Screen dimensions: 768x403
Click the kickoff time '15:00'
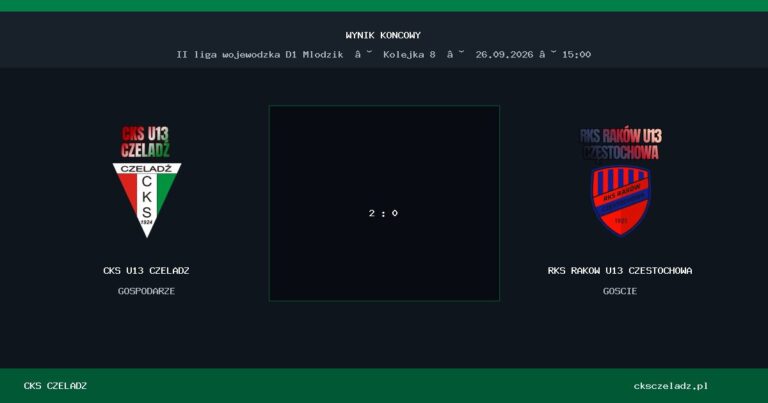576,54
